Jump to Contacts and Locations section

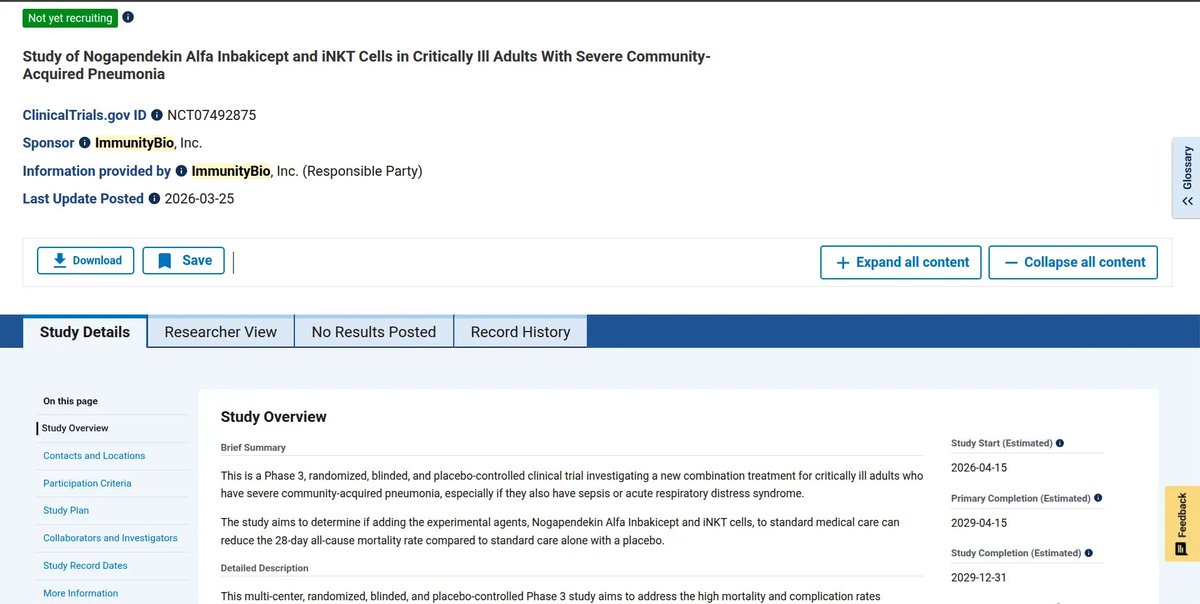click(x=94, y=456)
